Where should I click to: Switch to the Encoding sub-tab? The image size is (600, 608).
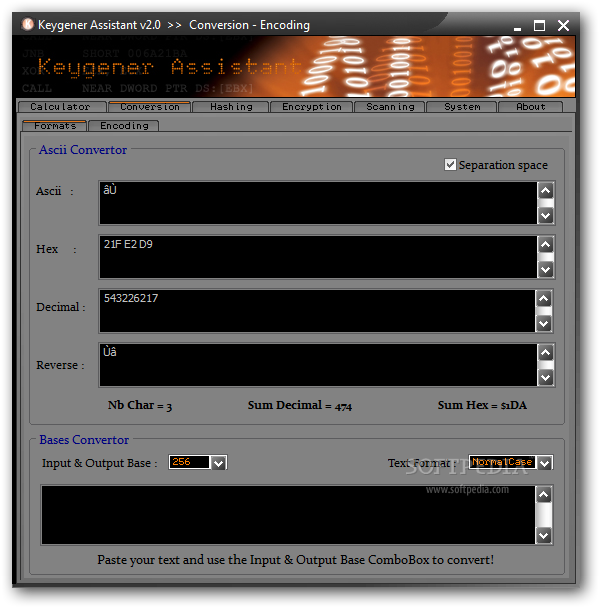tap(124, 126)
